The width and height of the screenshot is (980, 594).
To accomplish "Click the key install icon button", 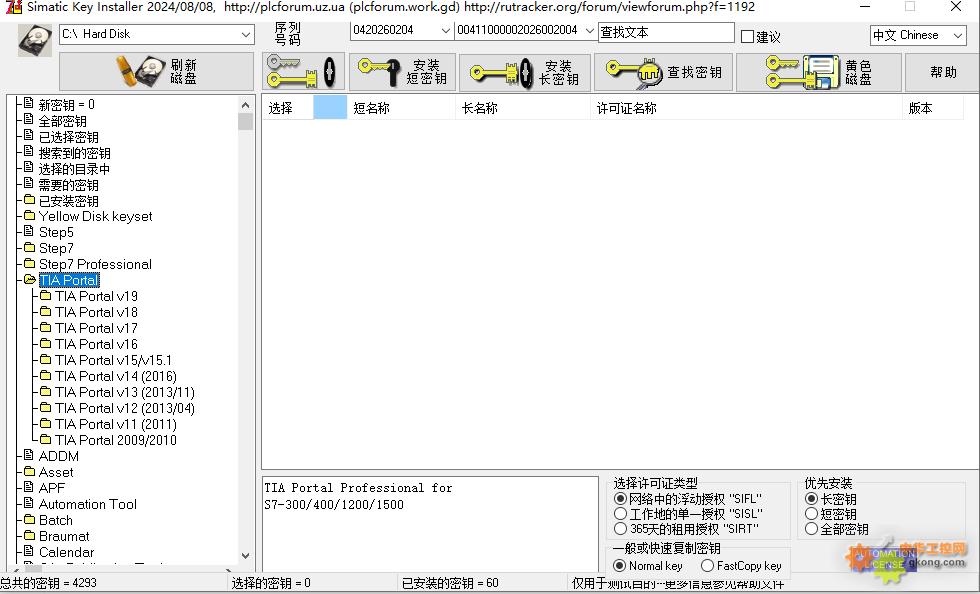I will [303, 72].
